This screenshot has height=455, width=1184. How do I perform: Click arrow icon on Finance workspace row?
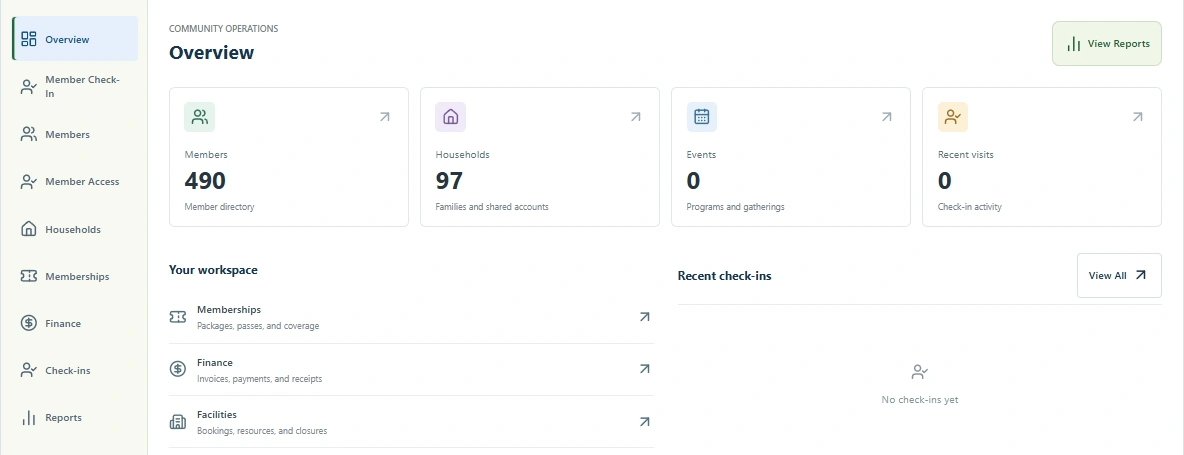coord(644,369)
